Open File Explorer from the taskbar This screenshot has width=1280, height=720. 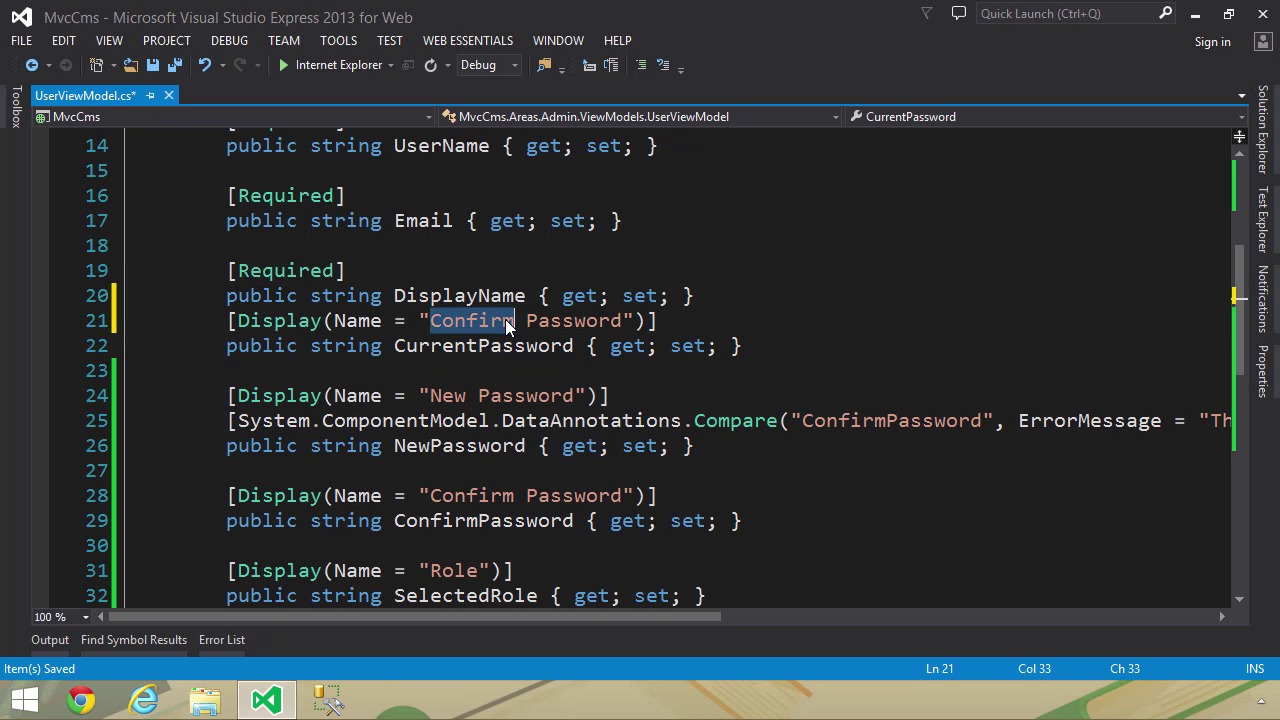[205, 700]
